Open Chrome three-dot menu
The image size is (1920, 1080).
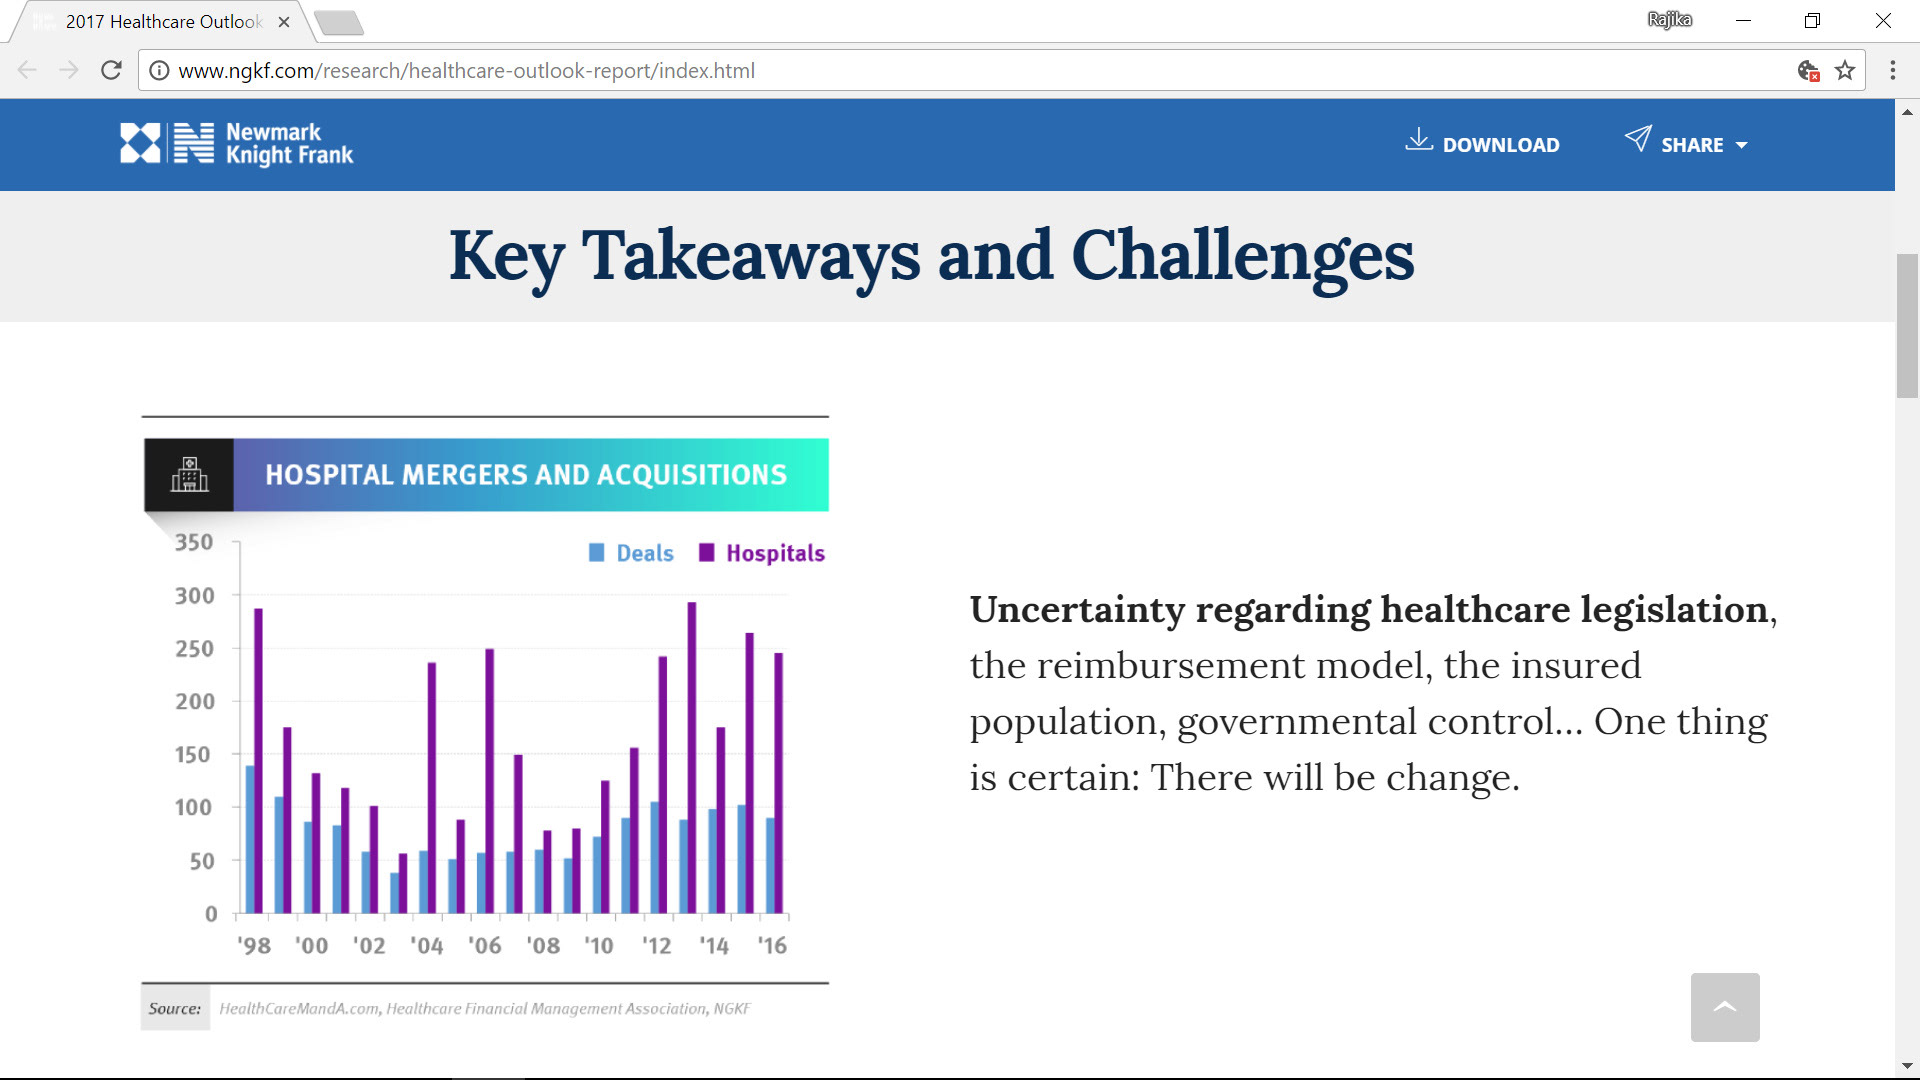click(1892, 71)
